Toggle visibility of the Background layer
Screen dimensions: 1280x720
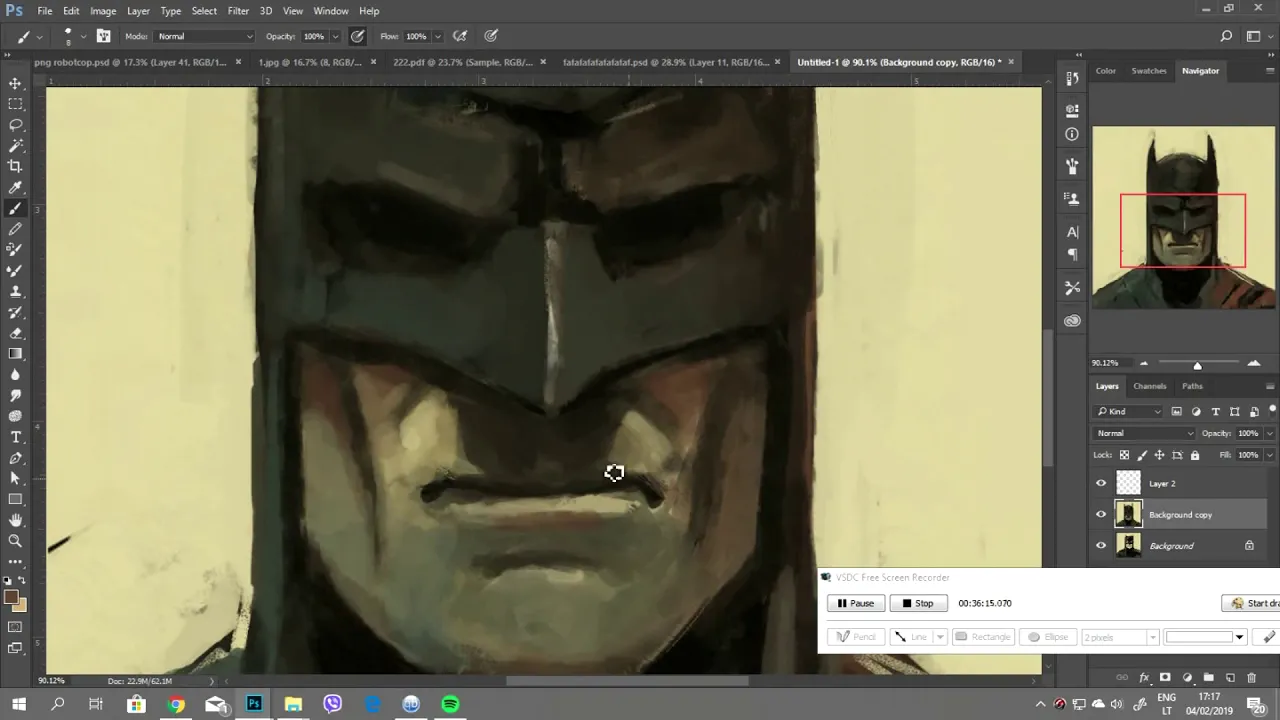click(x=1101, y=546)
